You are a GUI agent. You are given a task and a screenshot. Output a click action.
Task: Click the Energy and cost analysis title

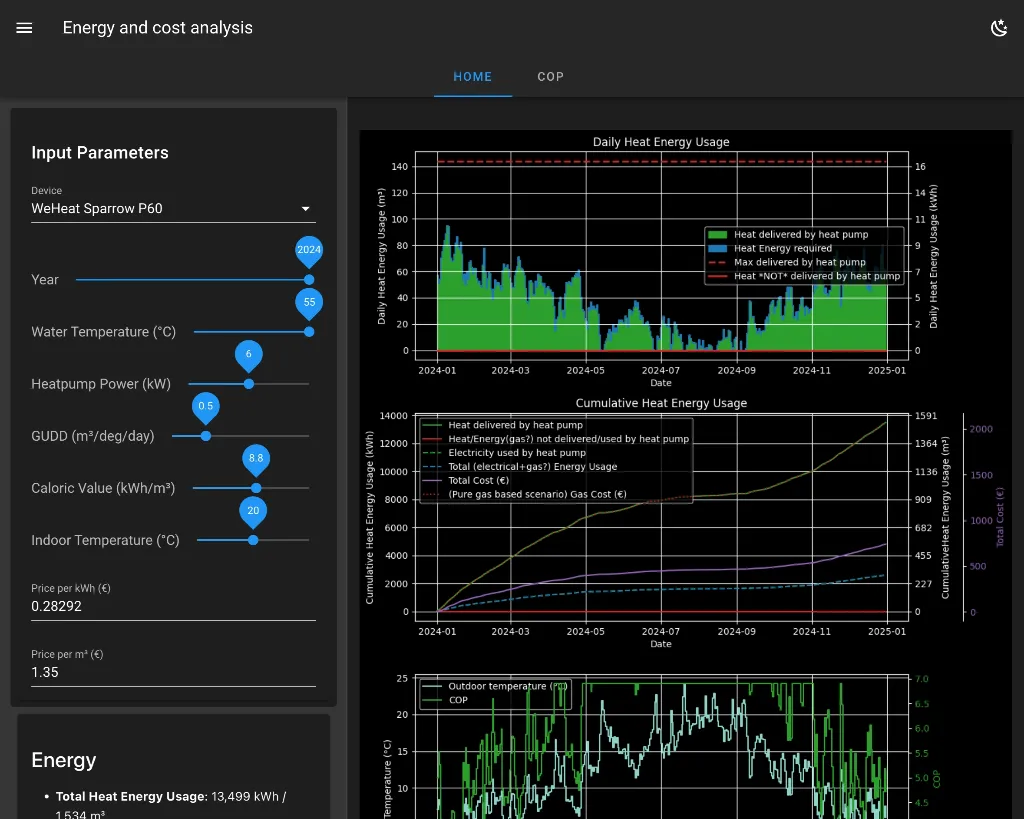coord(158,28)
